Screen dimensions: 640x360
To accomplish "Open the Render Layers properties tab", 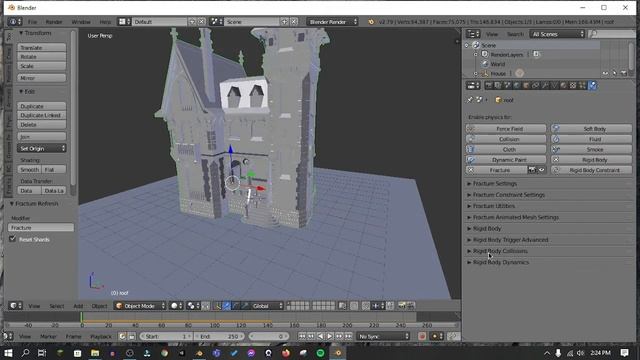I will pos(498,85).
